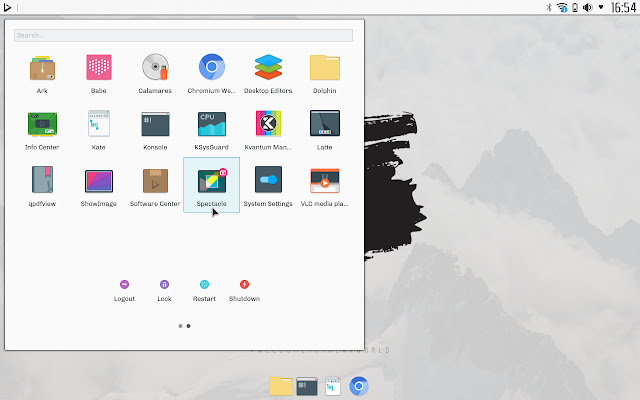Open the volume tray icon
Viewport: 640px width, 400px height.
click(x=587, y=7)
